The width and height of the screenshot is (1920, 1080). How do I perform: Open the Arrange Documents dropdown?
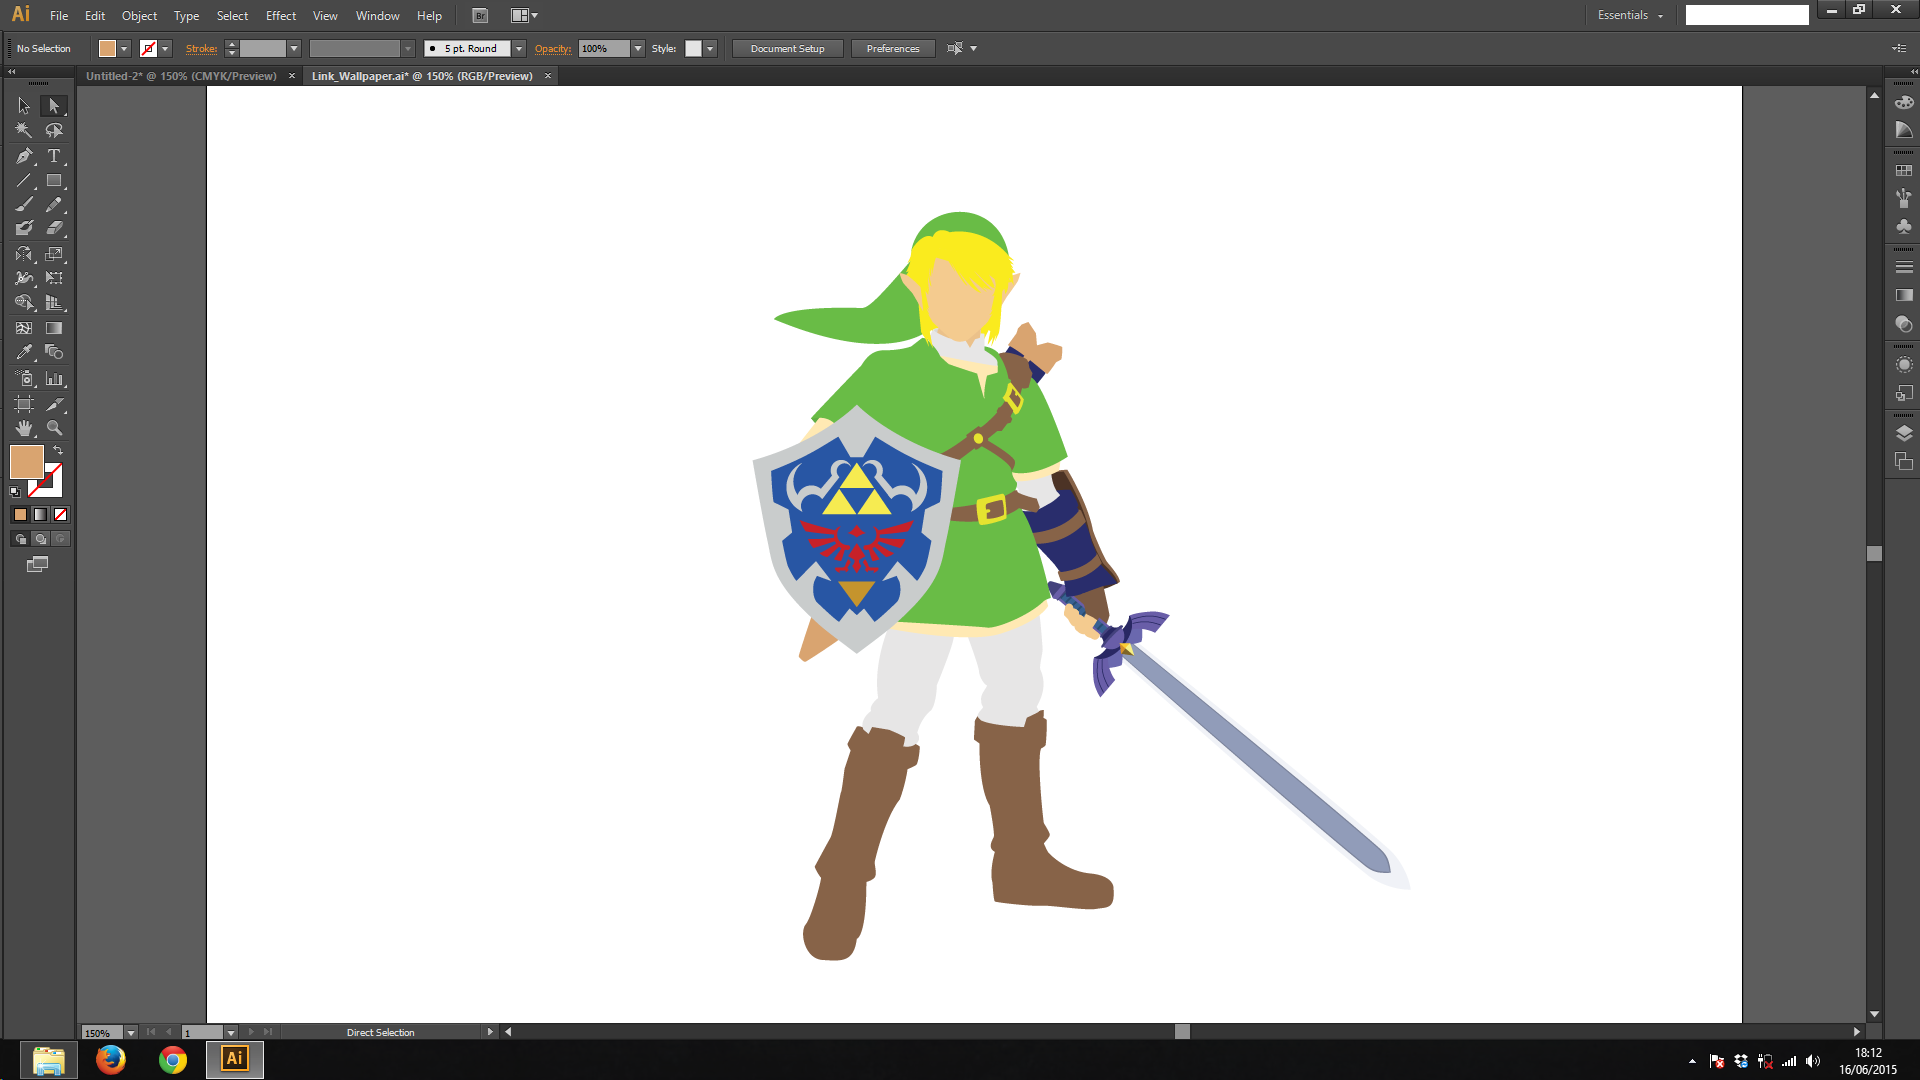click(524, 16)
